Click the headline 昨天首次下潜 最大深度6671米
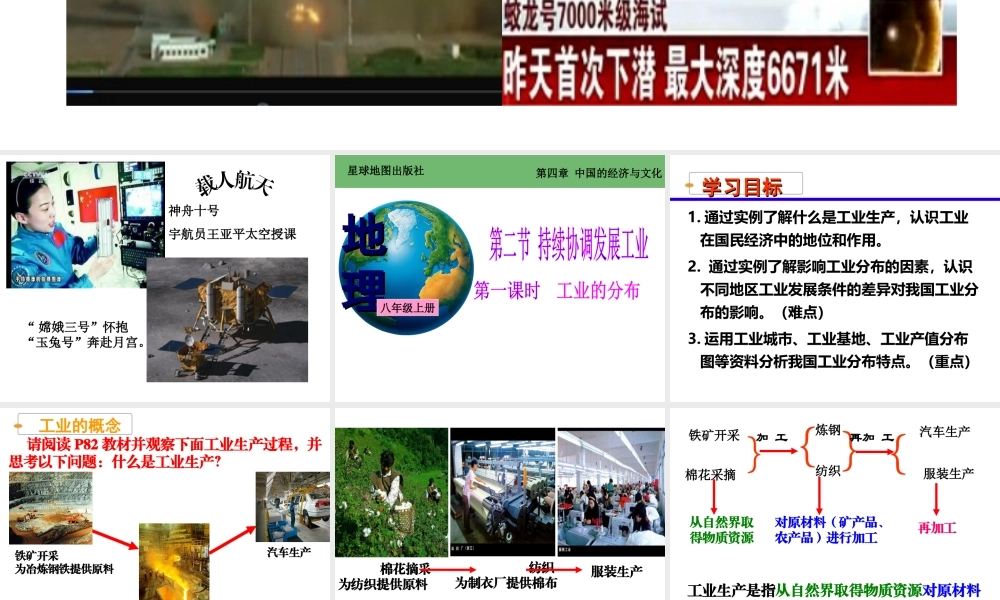The height and width of the screenshot is (600, 1000). 676,75
